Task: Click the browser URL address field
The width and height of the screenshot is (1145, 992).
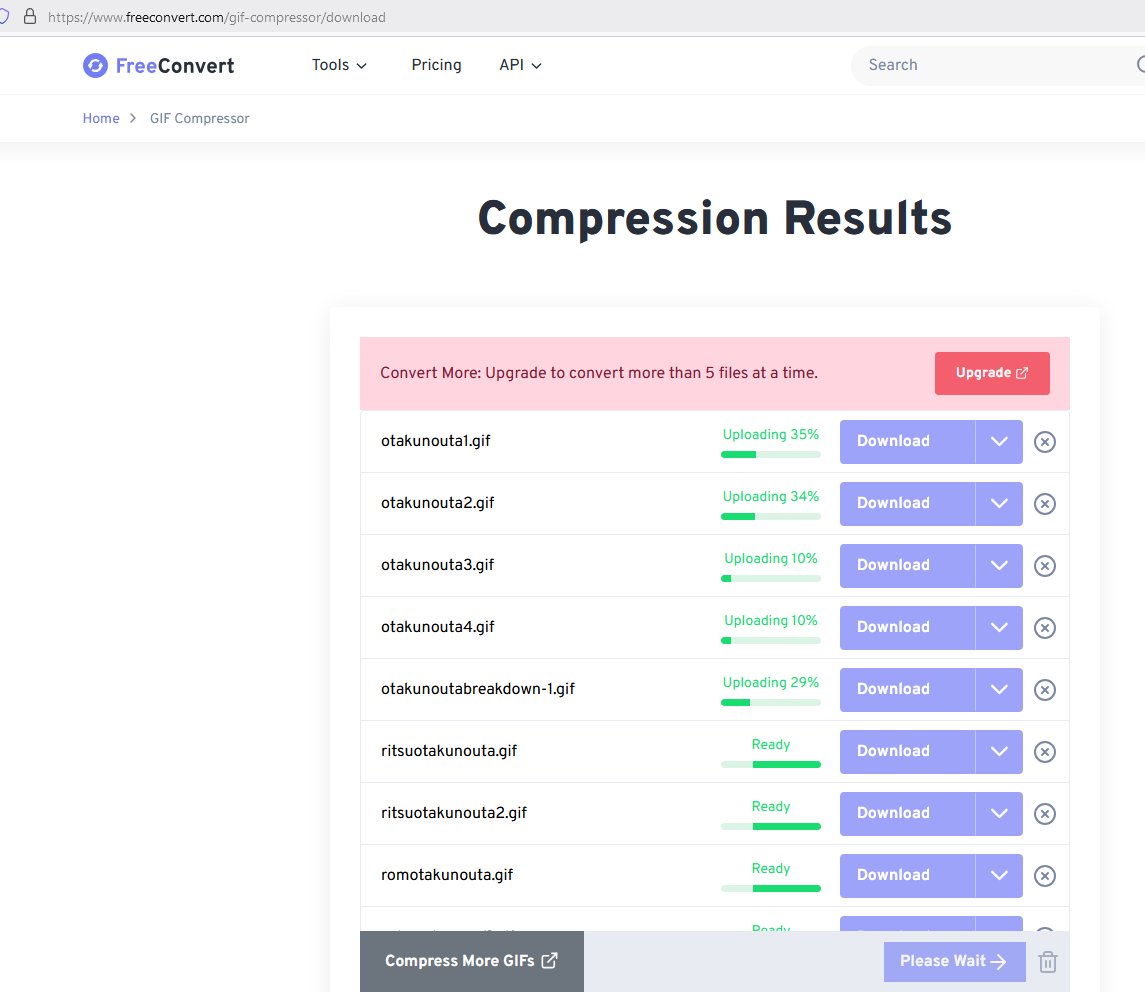Action: [217, 17]
